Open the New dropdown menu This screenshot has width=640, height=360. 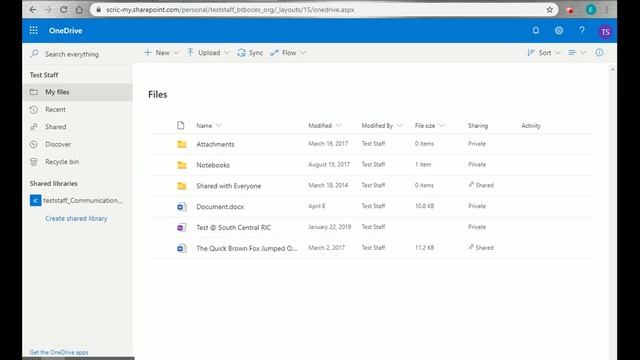click(x=161, y=53)
